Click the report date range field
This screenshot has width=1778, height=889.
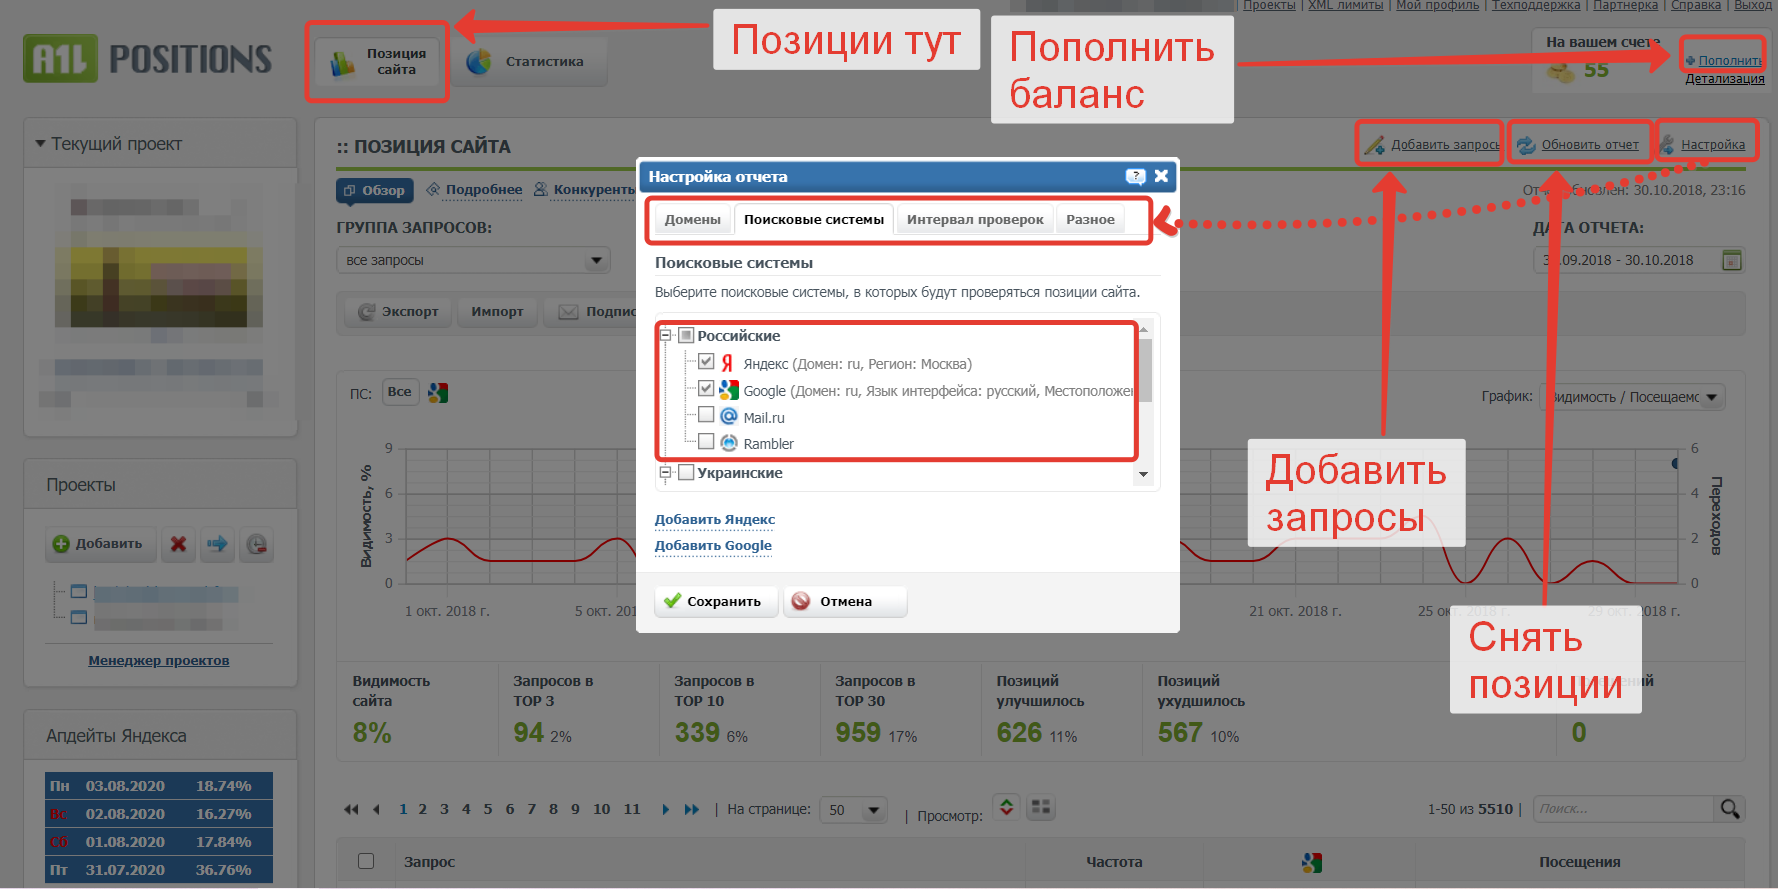1626,260
